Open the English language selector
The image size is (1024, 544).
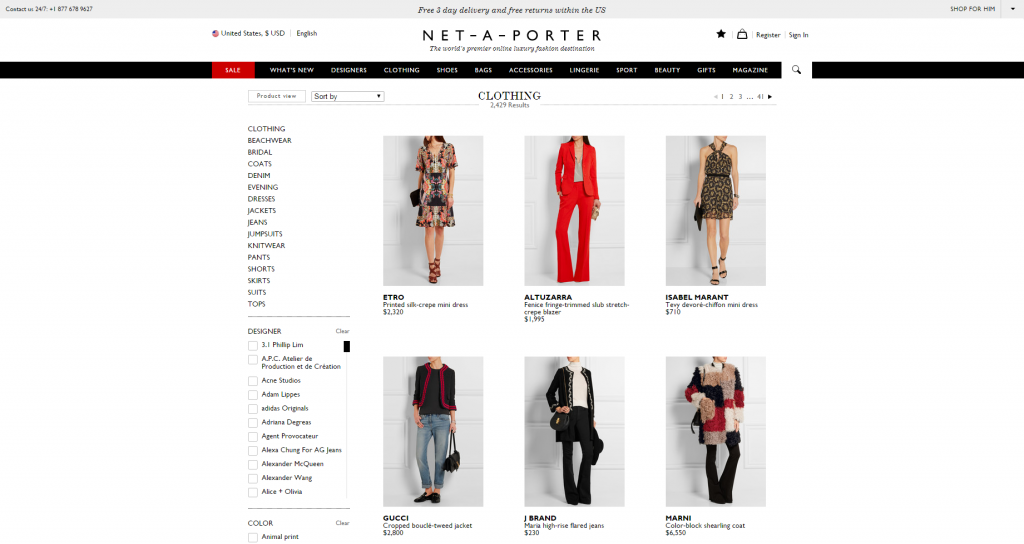tap(306, 33)
